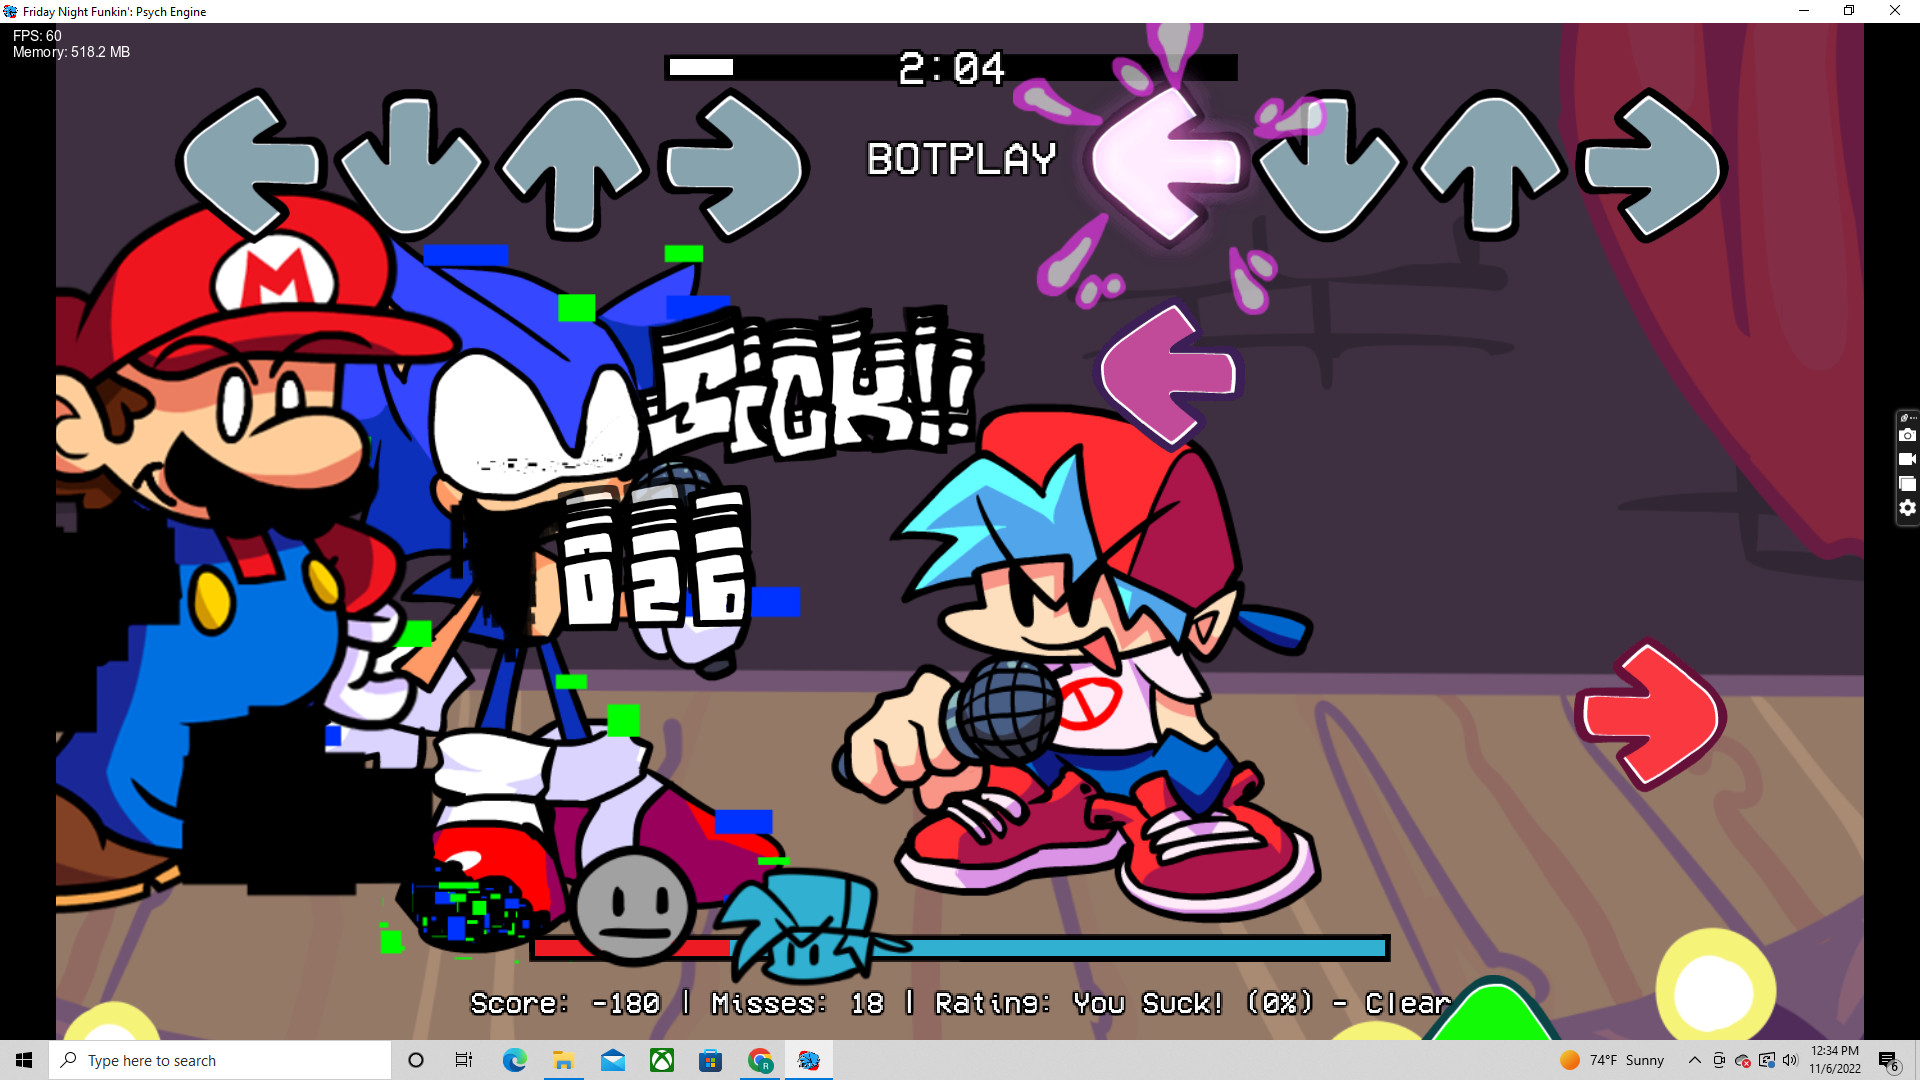Open the Mail app from the taskbar
Viewport: 1920px width, 1080px height.
tap(613, 1060)
